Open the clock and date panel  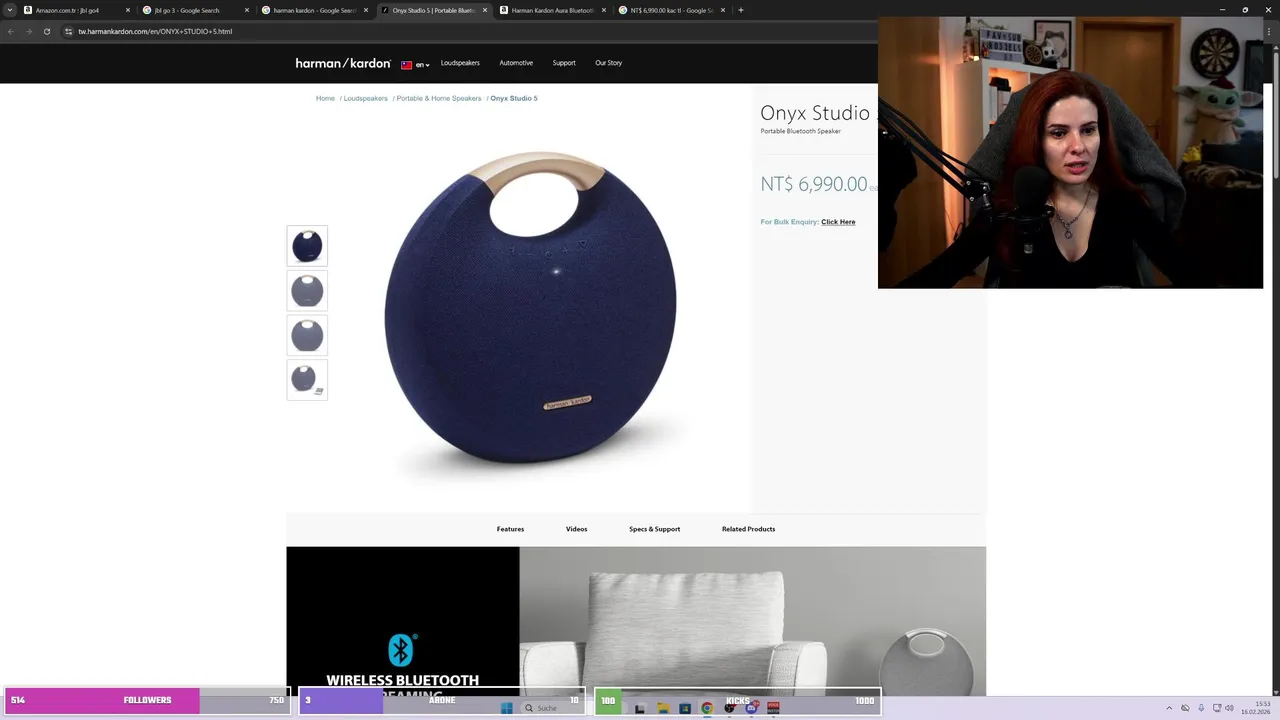click(x=1256, y=708)
